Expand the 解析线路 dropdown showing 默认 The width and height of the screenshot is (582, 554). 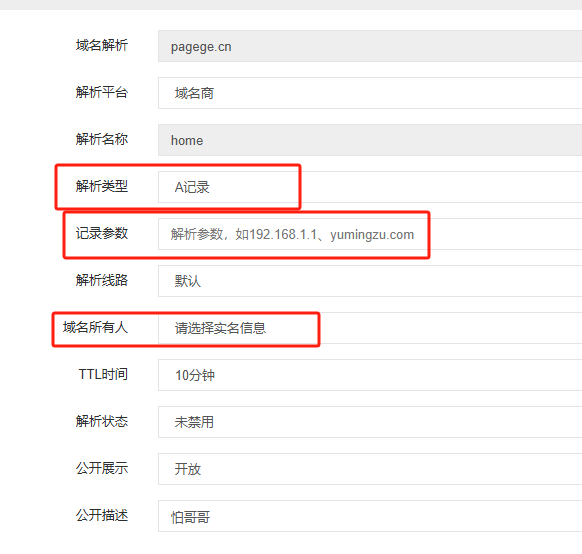click(370, 281)
